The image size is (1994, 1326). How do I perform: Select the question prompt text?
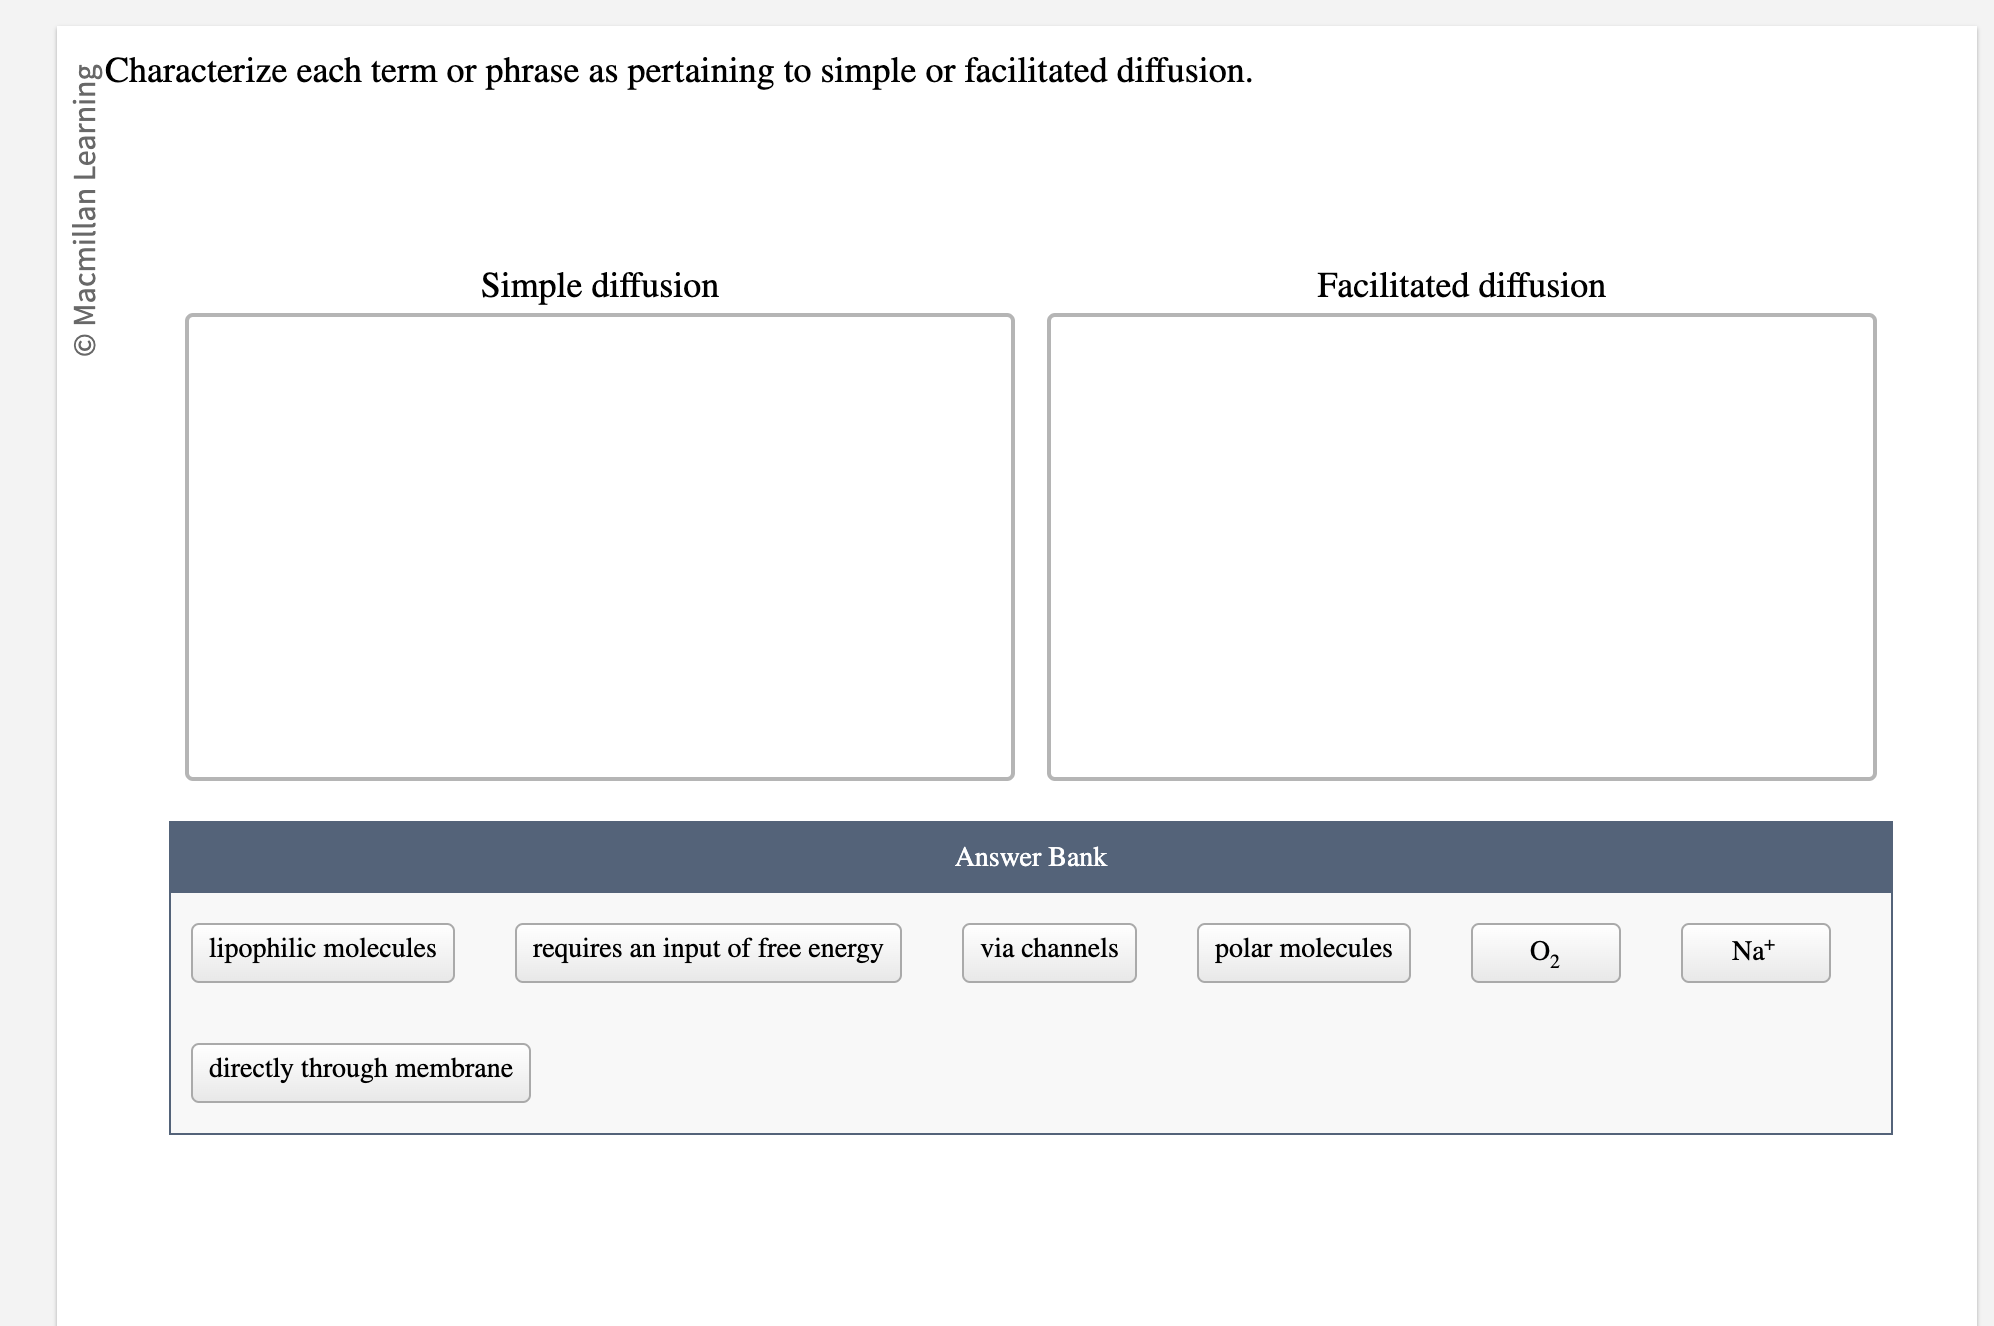coord(678,70)
